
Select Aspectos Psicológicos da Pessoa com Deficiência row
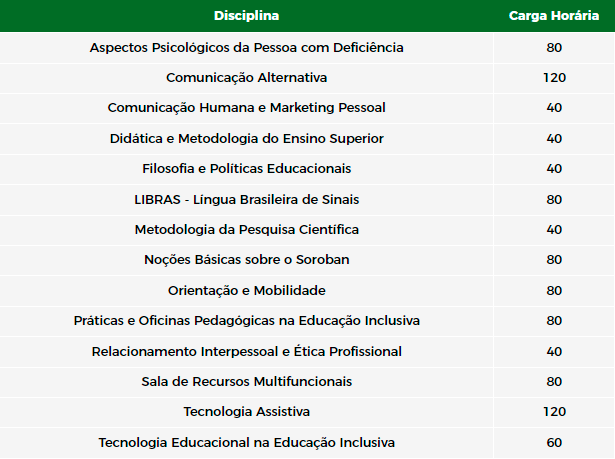[308, 47]
